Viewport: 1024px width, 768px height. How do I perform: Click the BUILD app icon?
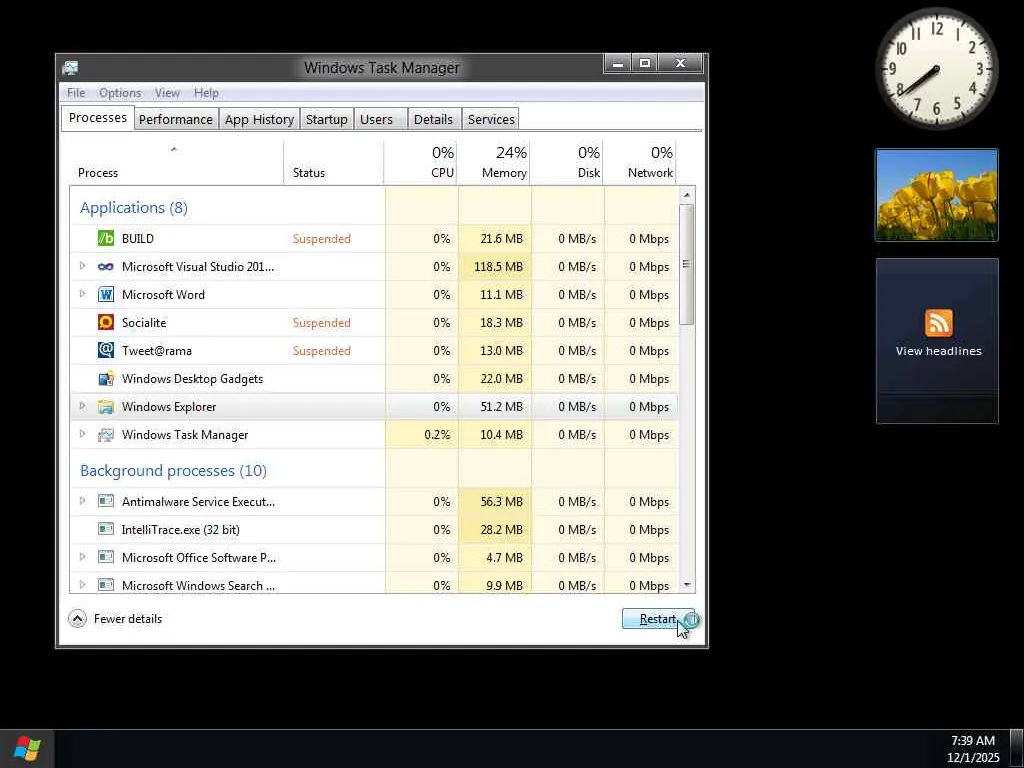[x=106, y=238]
